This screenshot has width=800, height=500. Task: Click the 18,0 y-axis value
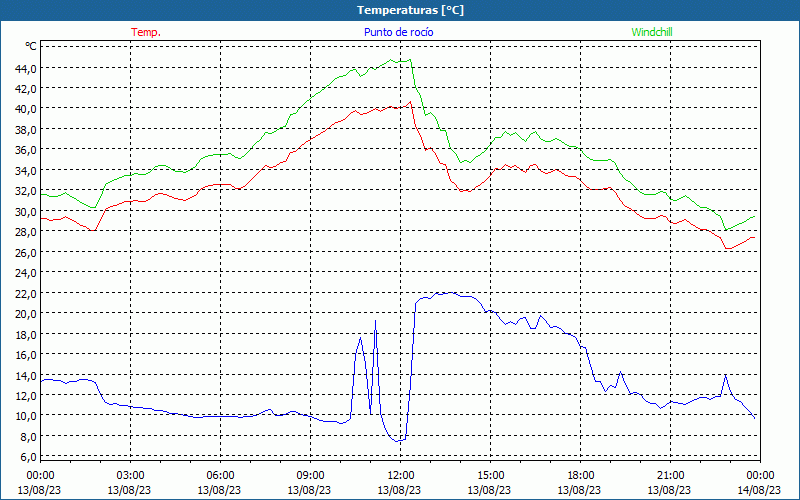(x=26, y=334)
